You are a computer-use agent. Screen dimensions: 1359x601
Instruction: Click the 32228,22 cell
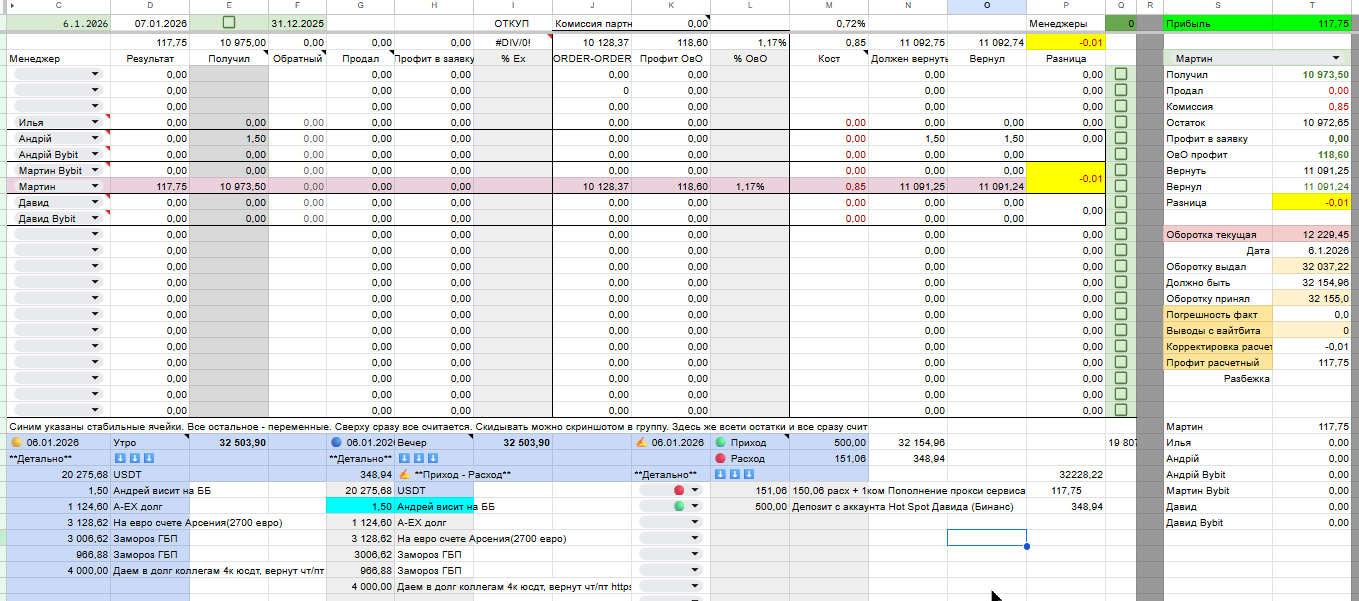(x=1066, y=474)
